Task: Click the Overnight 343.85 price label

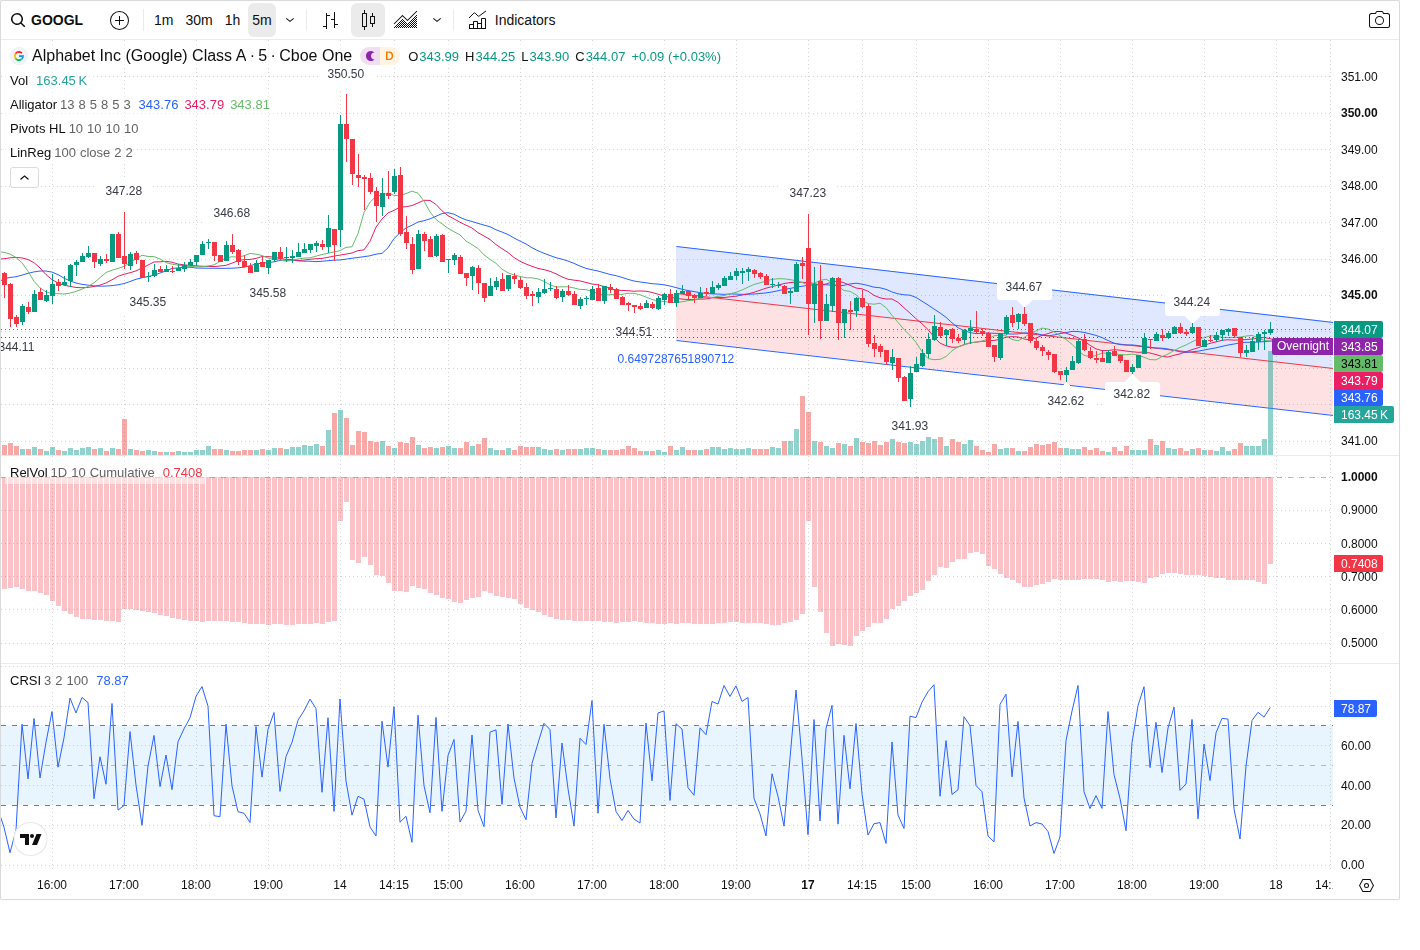Action: point(1328,347)
